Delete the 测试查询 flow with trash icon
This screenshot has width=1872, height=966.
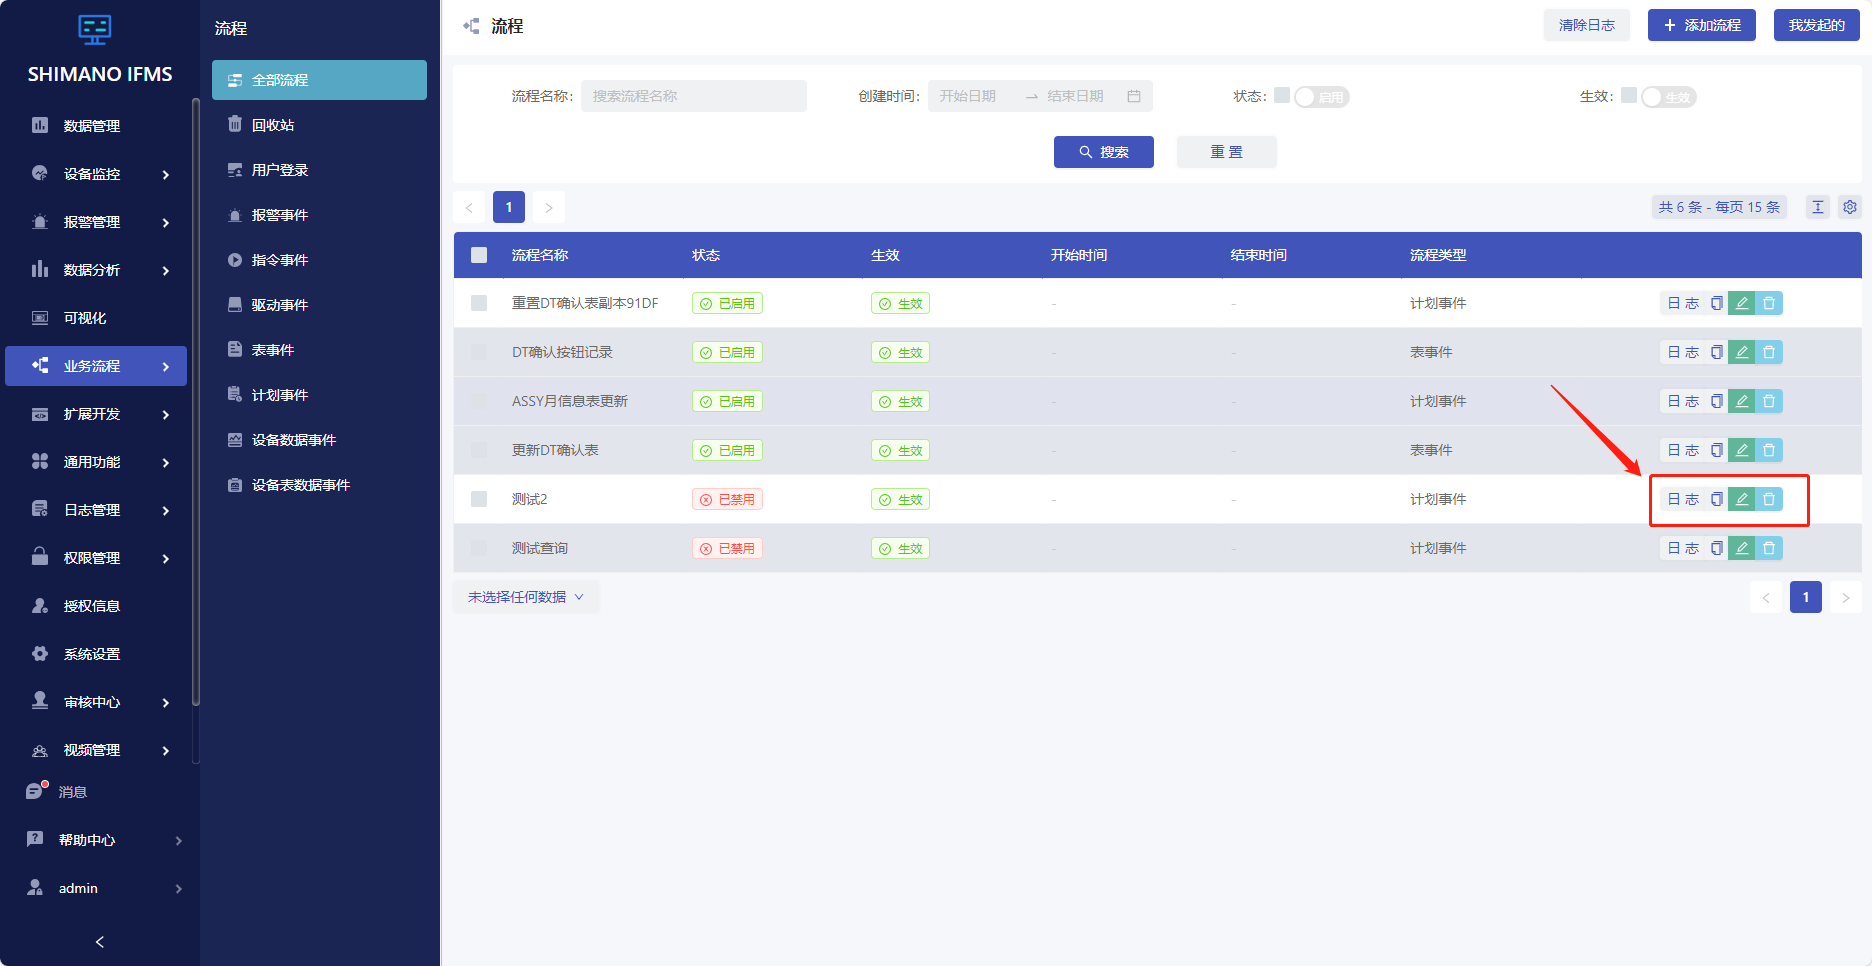[x=1769, y=548]
